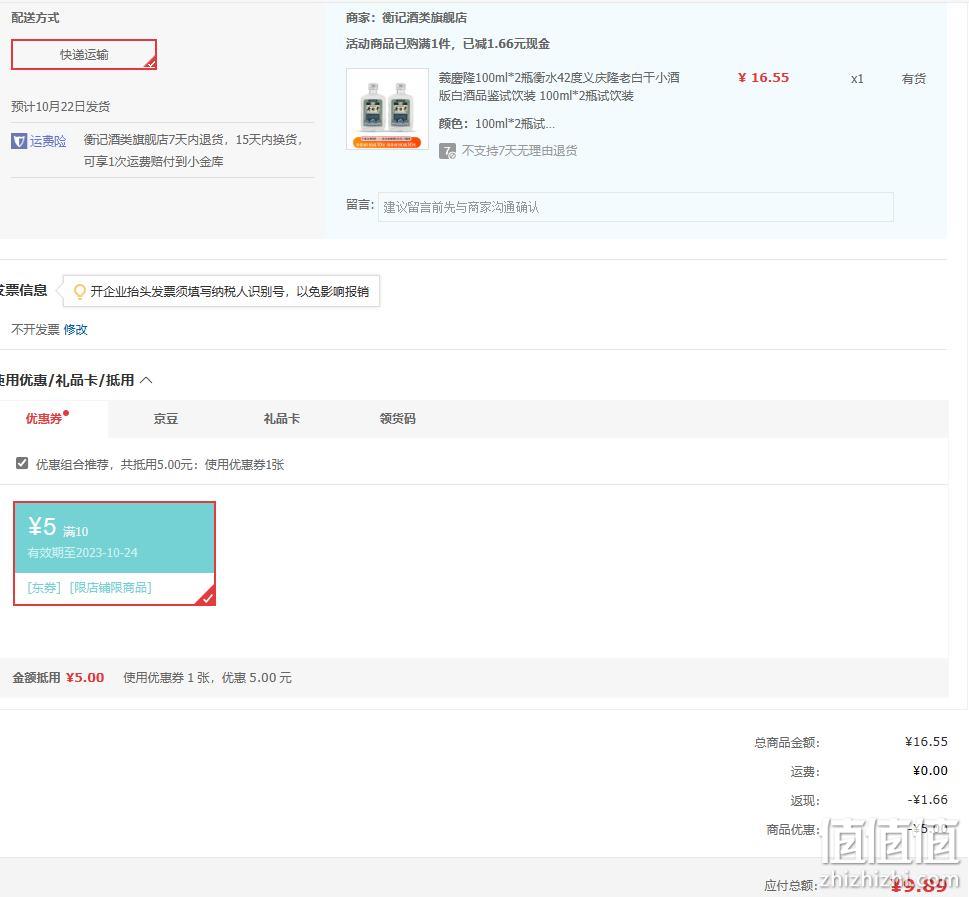
Task: Open the 義慶隆100ml*2瓶 product title
Action: click(559, 87)
